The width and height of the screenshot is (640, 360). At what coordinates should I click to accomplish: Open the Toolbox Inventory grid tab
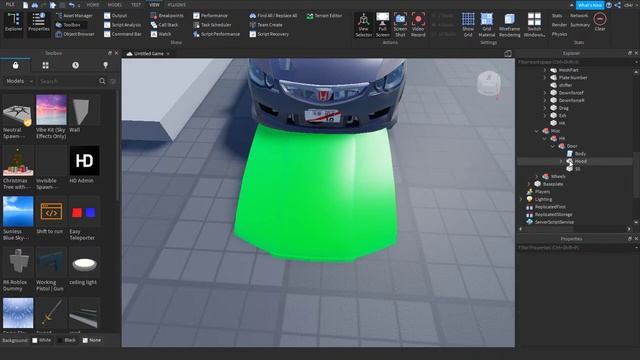click(x=45, y=65)
